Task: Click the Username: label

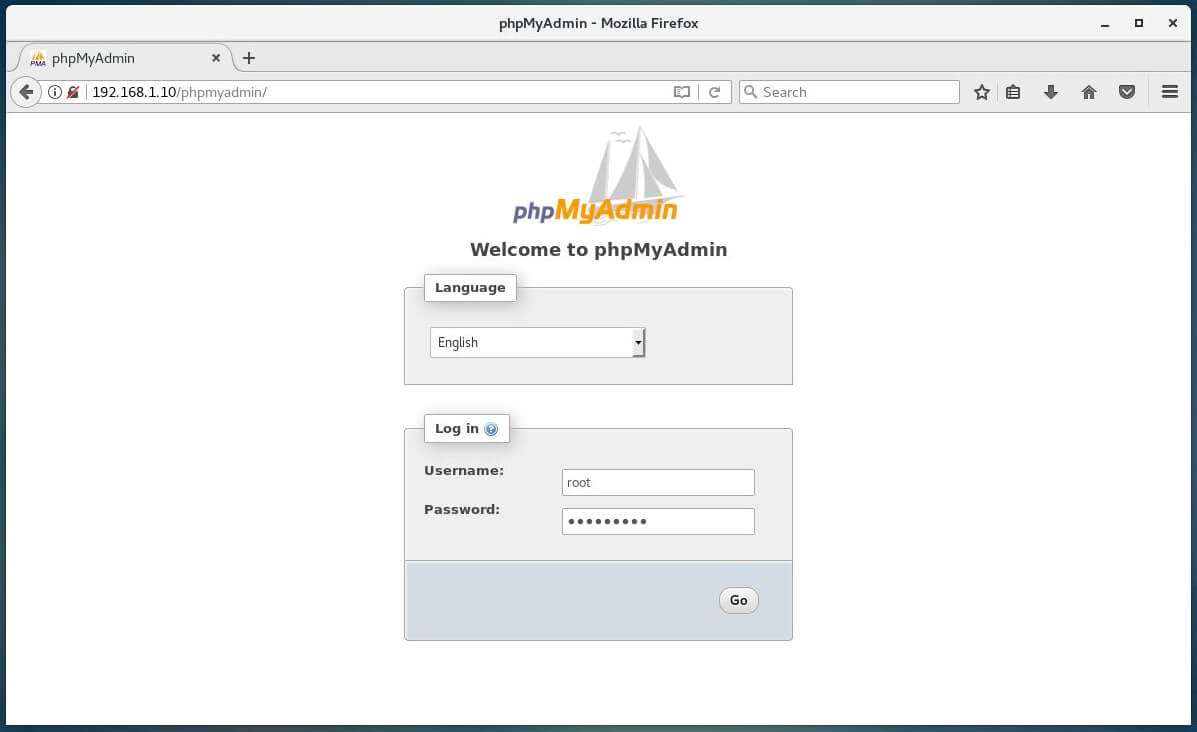Action: 464,471
